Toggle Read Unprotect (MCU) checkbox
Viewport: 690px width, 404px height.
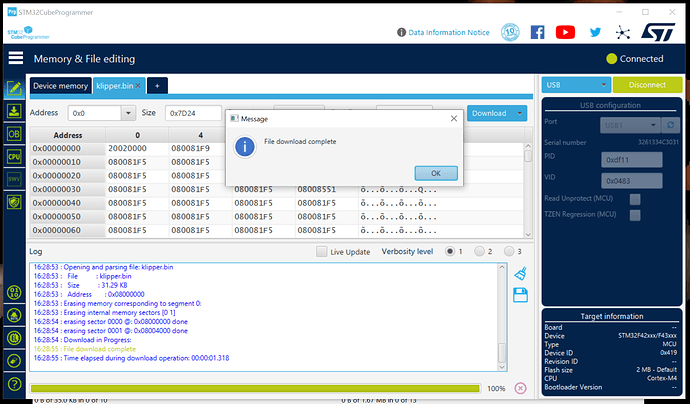tap(634, 199)
